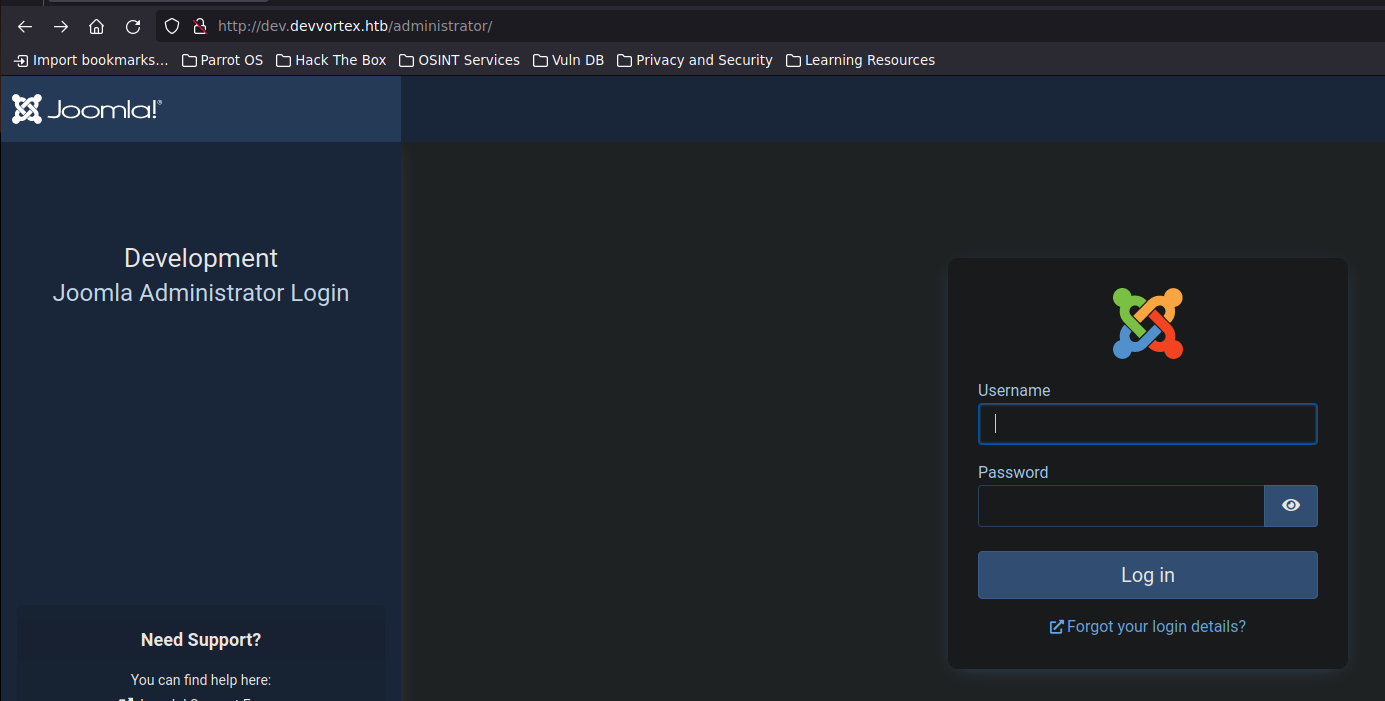Focus the Username input field
1385x701 pixels.
coord(1148,424)
